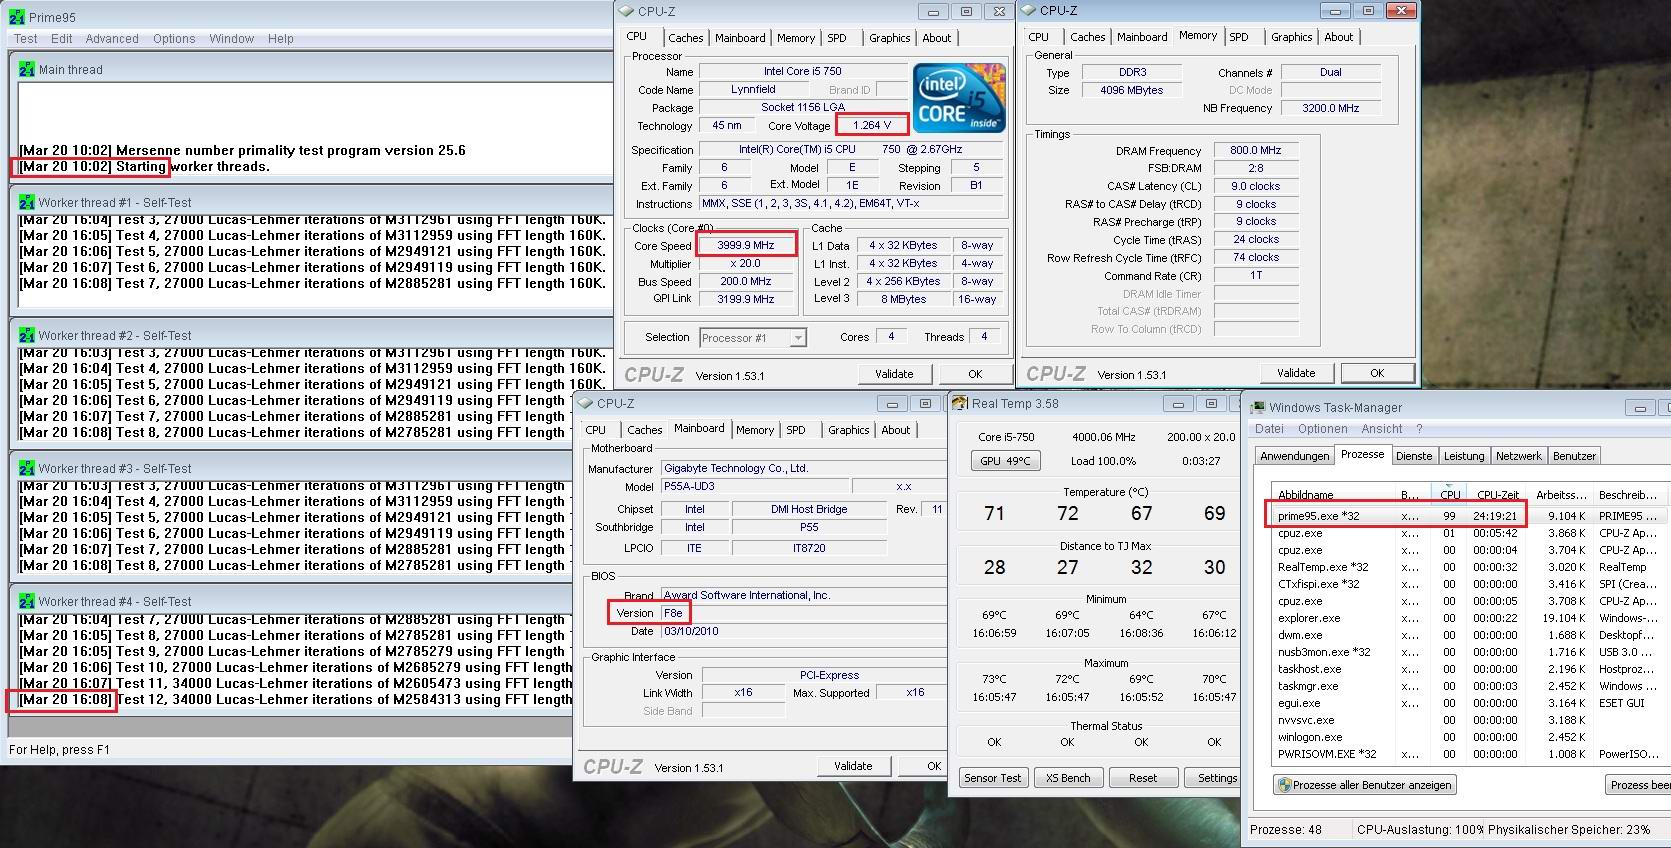Open the Ansicht menu in Task-Manager
The width and height of the screenshot is (1671, 848).
(x=1382, y=429)
